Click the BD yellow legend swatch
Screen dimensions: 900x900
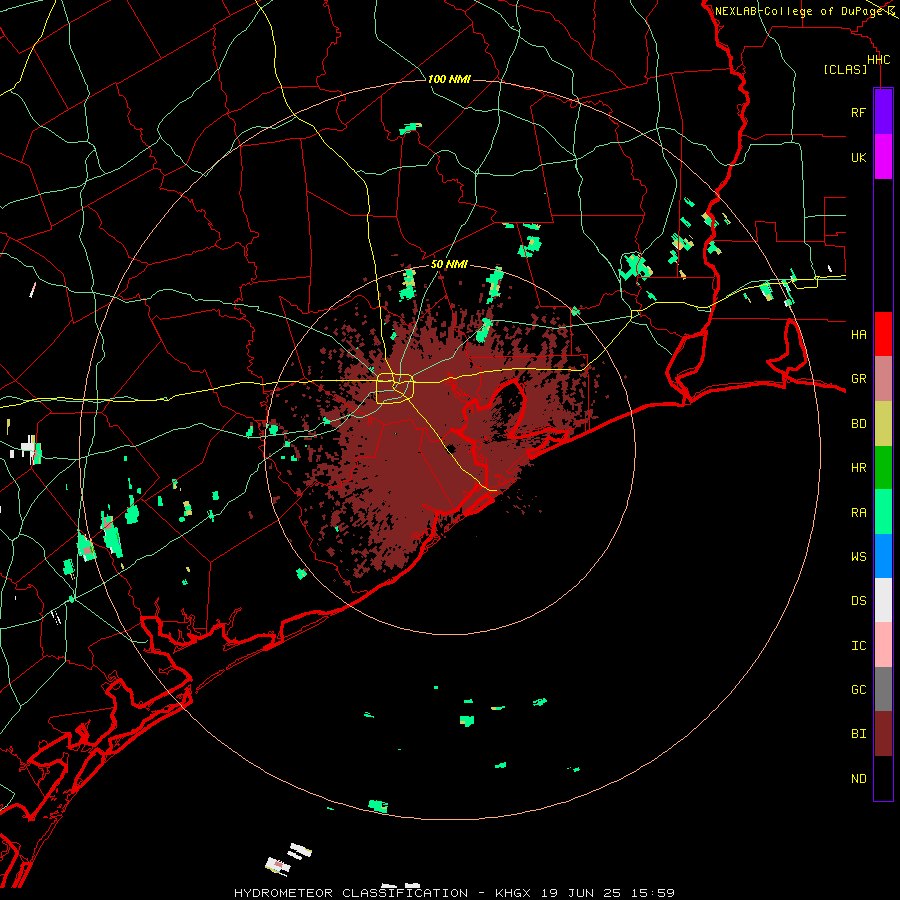click(883, 423)
